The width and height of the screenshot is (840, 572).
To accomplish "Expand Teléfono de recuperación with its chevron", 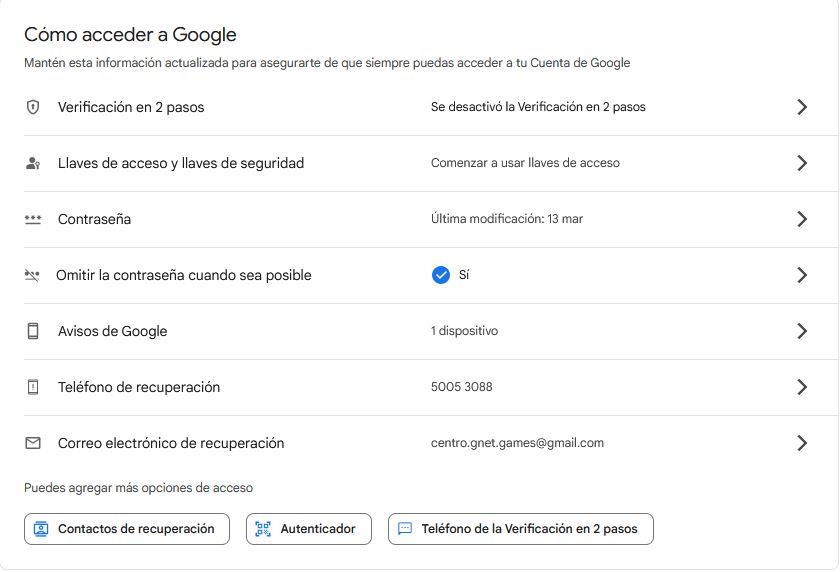I will click(801, 387).
